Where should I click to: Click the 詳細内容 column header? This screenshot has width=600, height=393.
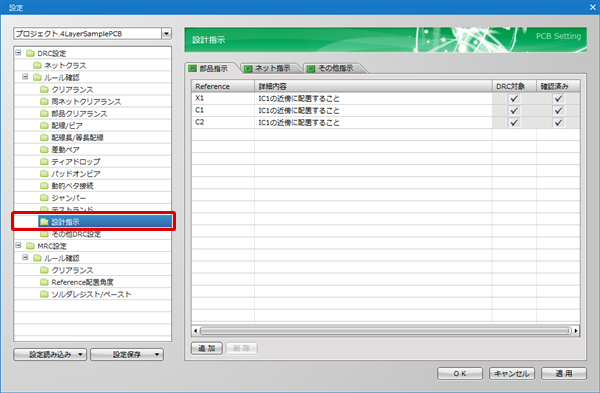pos(373,86)
